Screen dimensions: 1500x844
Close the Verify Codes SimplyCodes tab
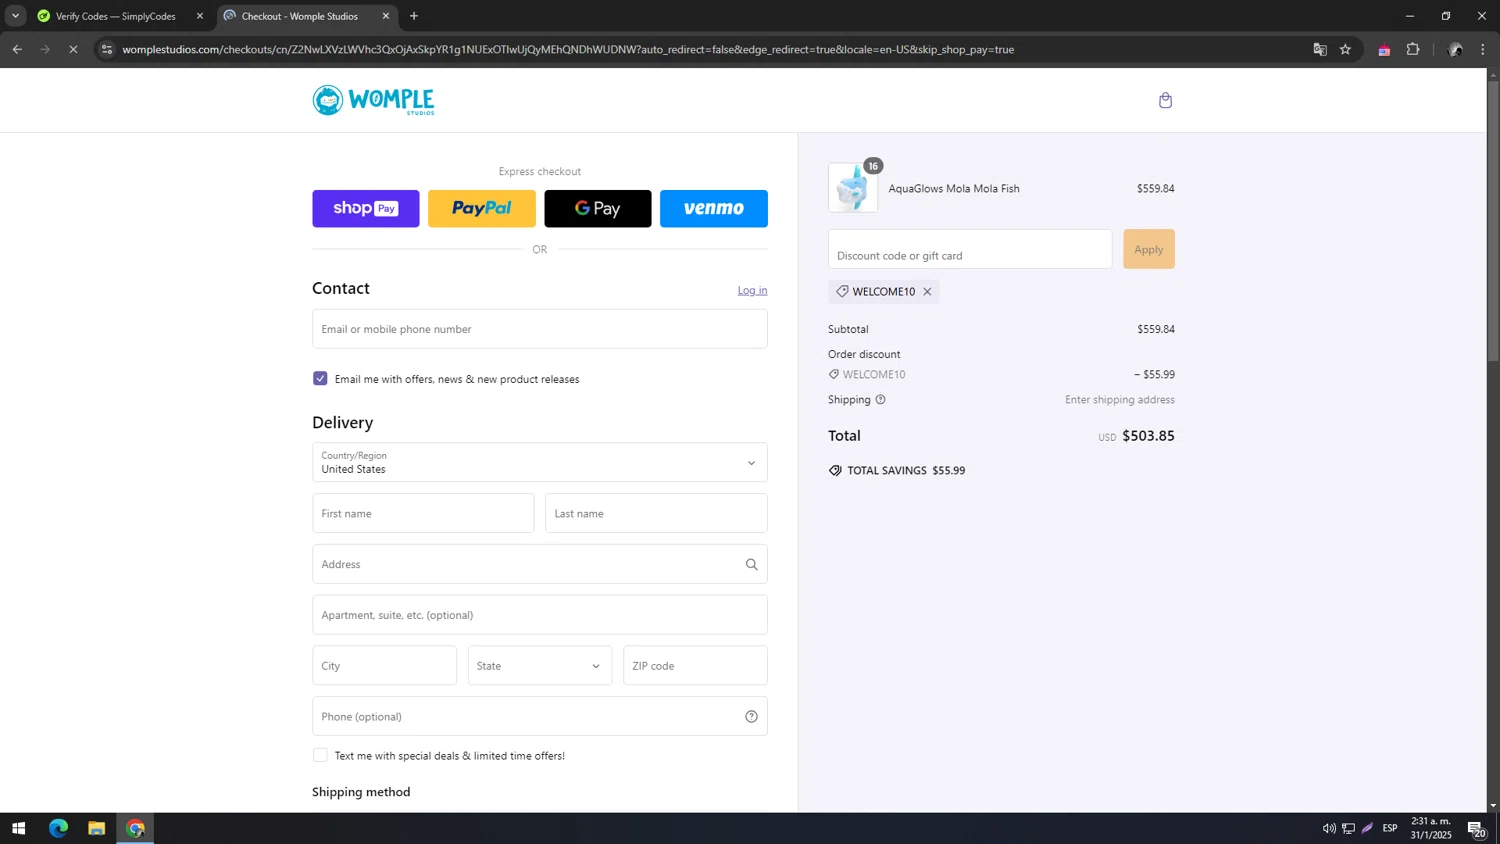click(199, 16)
